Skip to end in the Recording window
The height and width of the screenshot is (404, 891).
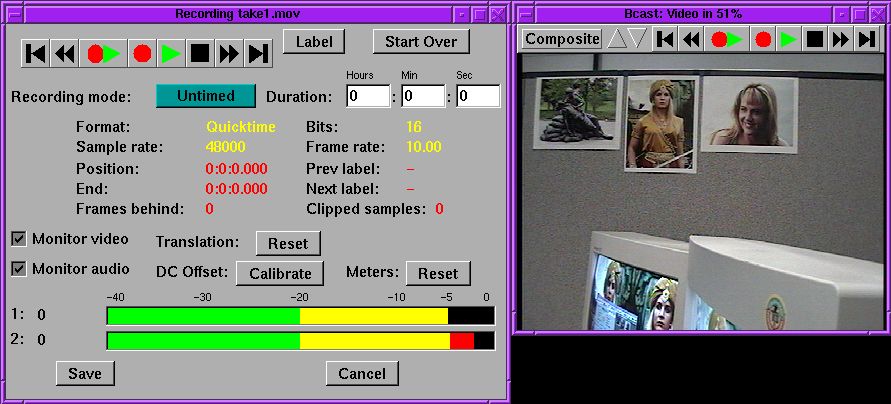tap(258, 54)
